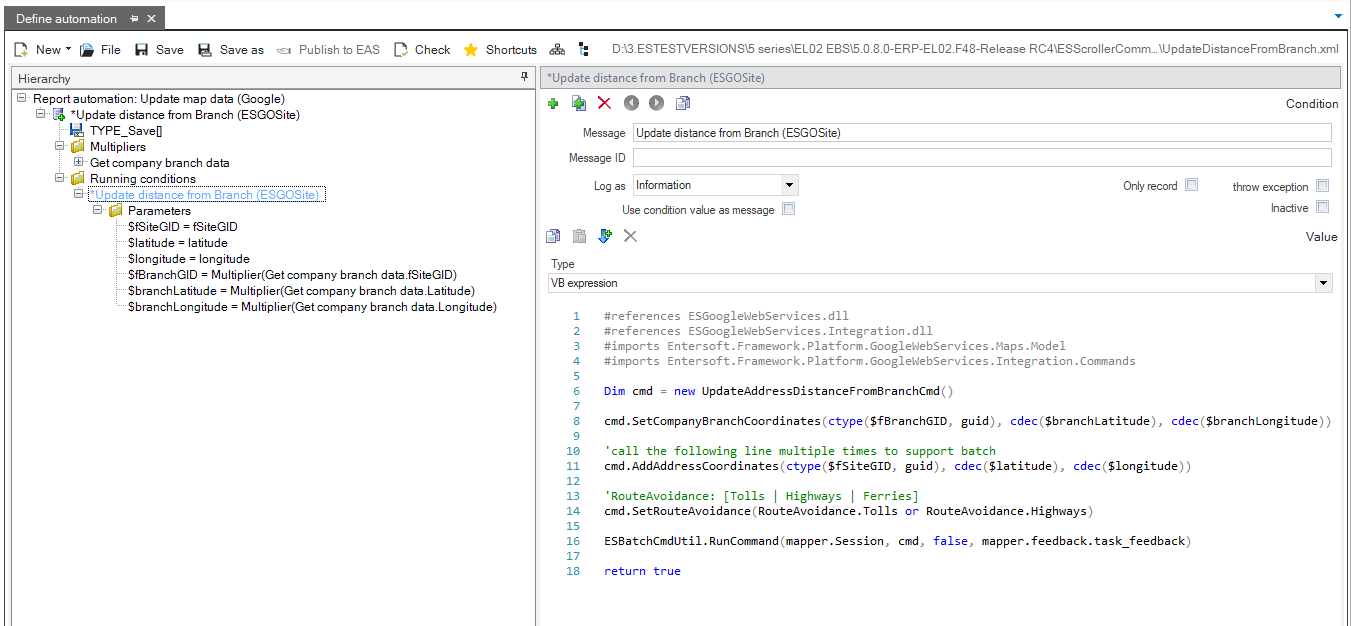The height and width of the screenshot is (626, 1351).
Task: Click the blue arrow import value icon
Action: tap(604, 236)
